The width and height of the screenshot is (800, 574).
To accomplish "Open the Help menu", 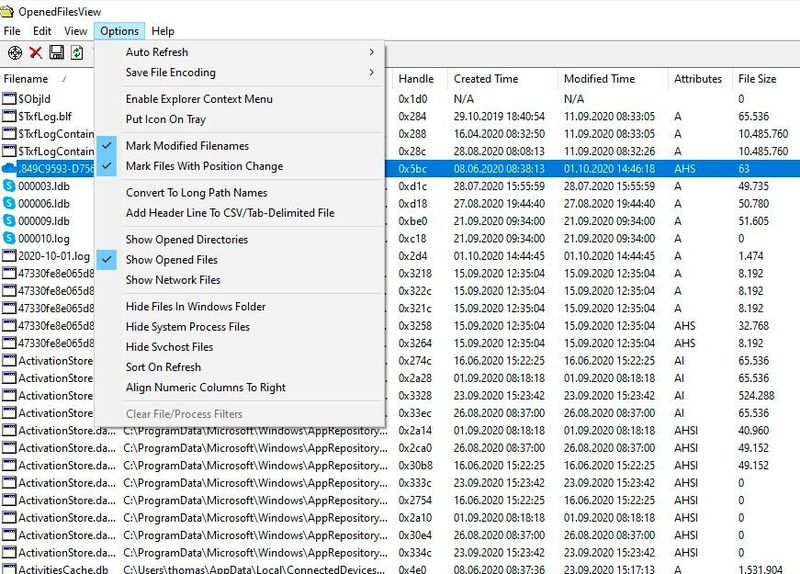I will click(x=163, y=31).
